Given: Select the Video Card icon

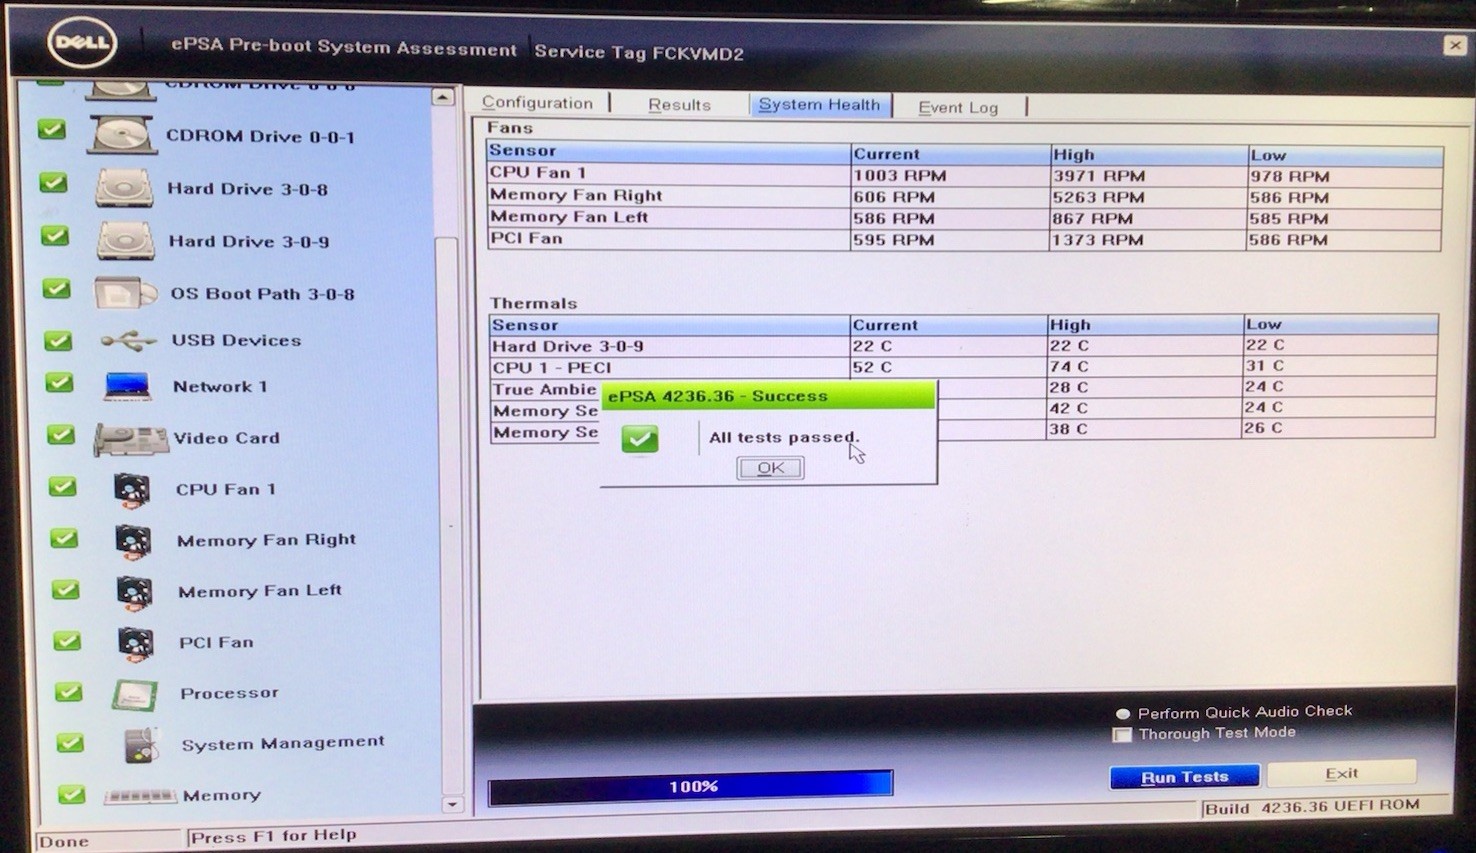Looking at the screenshot, I should [131, 439].
